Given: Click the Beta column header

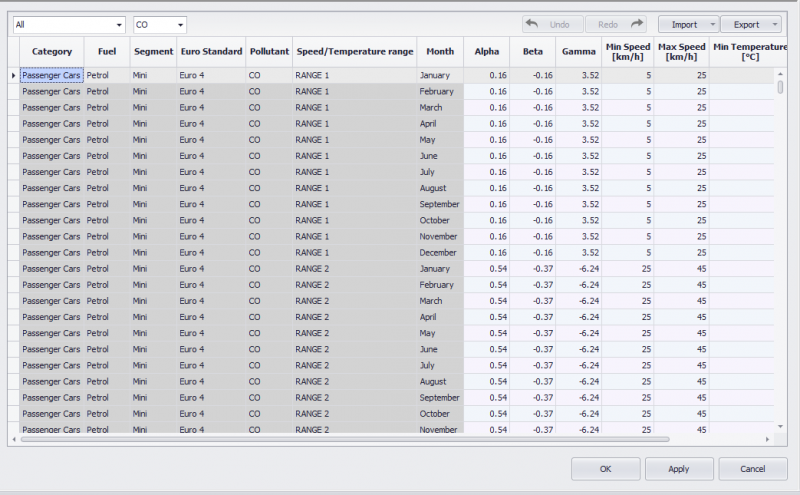Looking at the screenshot, I should click(533, 52).
